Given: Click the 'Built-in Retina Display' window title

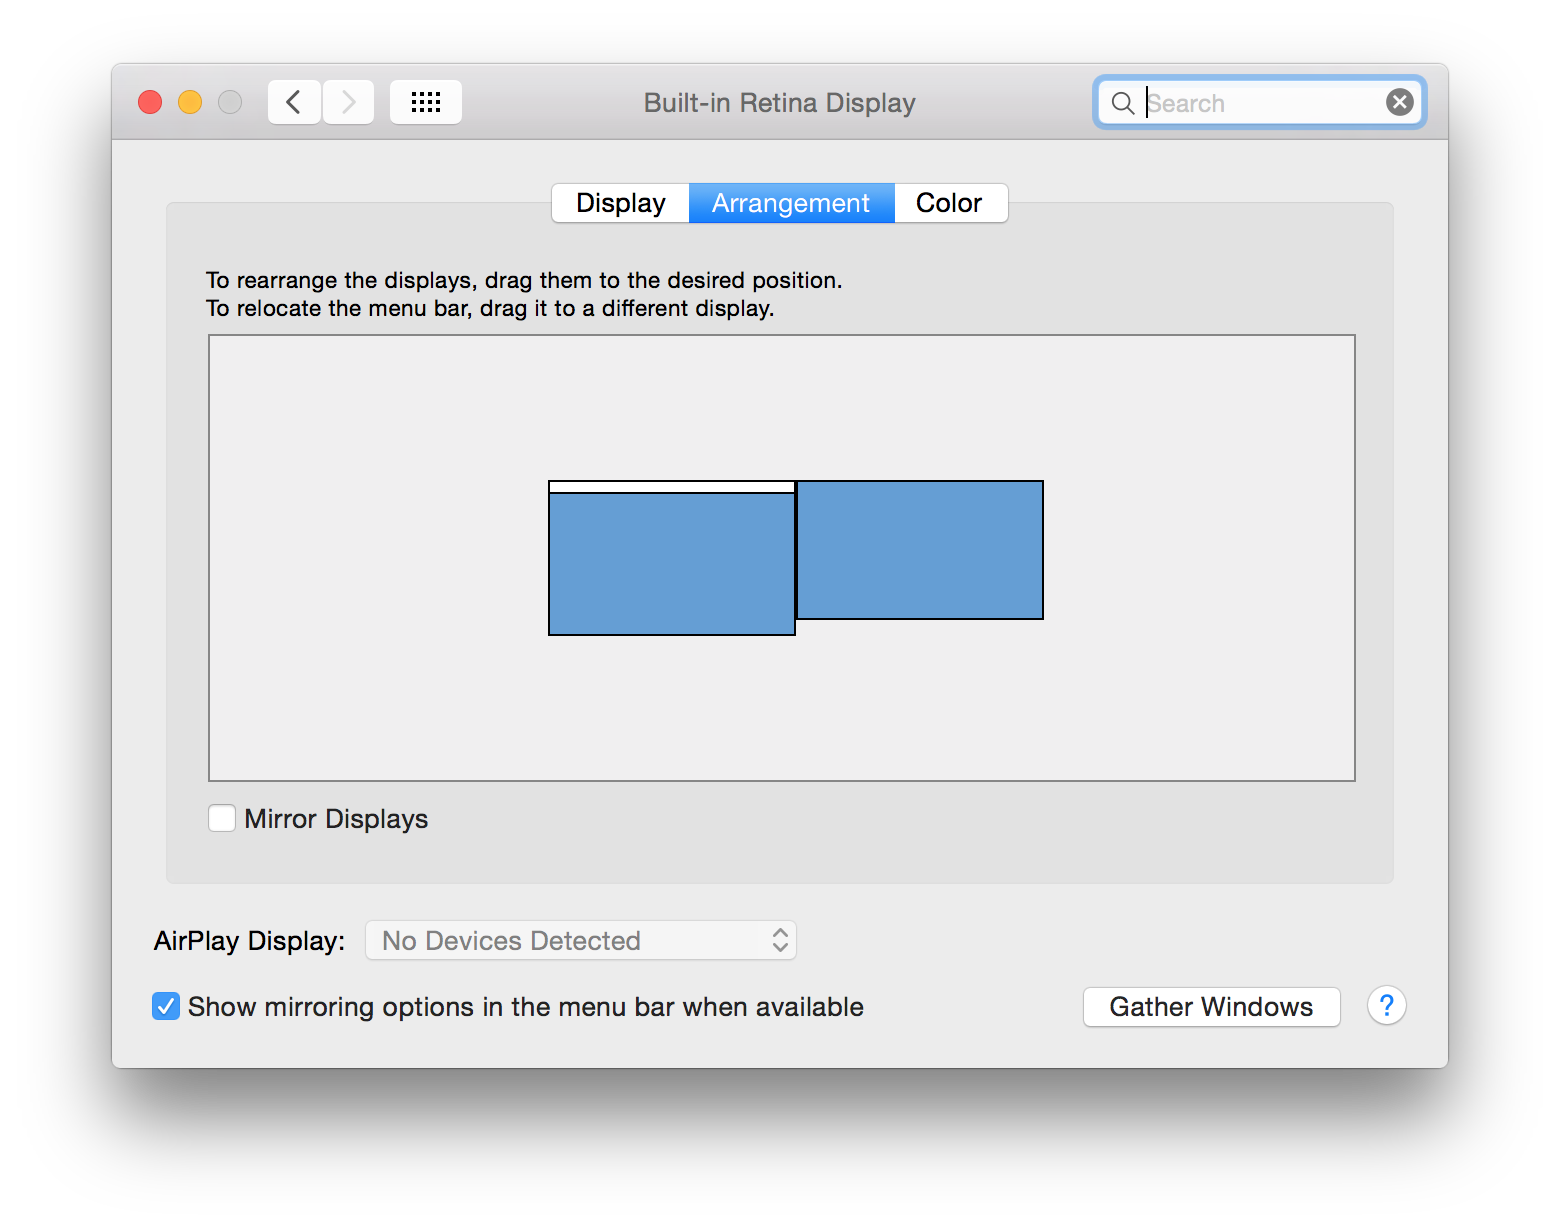Looking at the screenshot, I should click(780, 103).
